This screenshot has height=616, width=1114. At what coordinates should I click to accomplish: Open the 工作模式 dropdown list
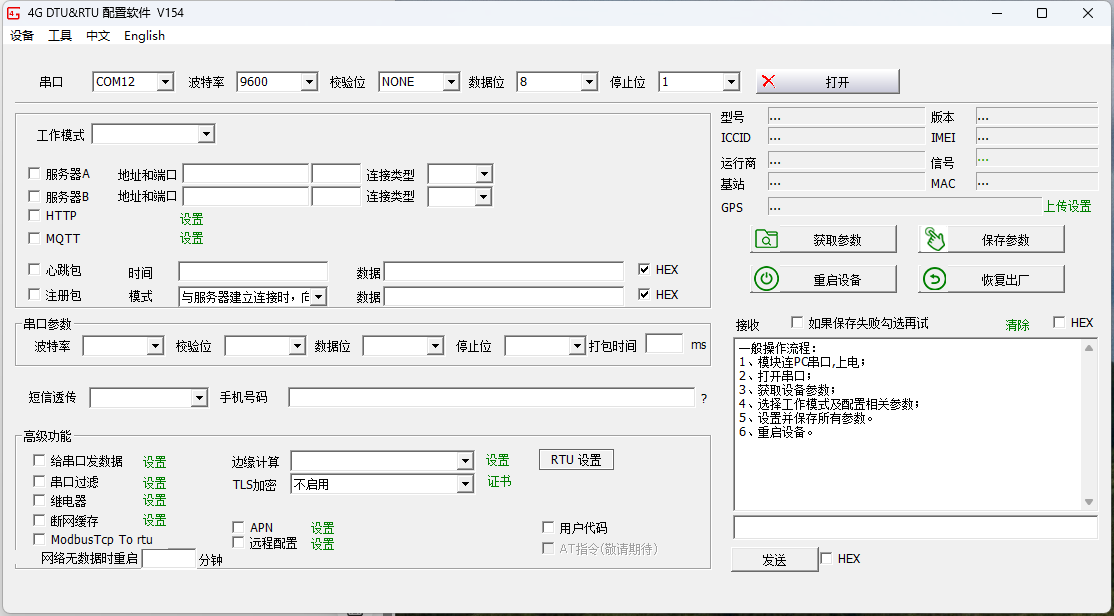click(206, 134)
